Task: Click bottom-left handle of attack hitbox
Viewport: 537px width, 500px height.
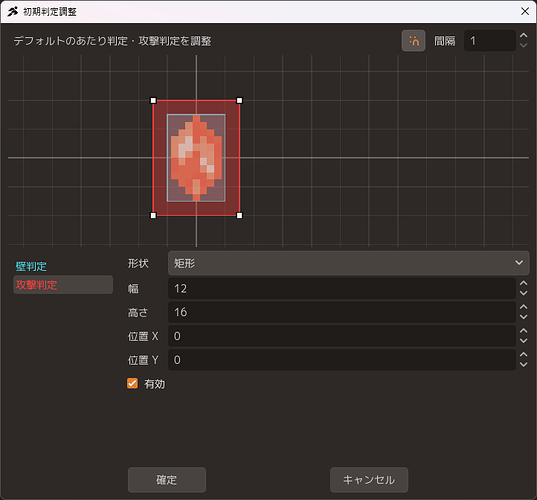Action: click(153, 215)
